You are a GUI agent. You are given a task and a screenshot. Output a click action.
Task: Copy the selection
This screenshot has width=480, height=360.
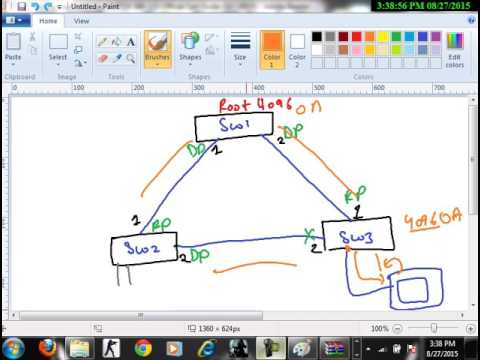click(33, 50)
